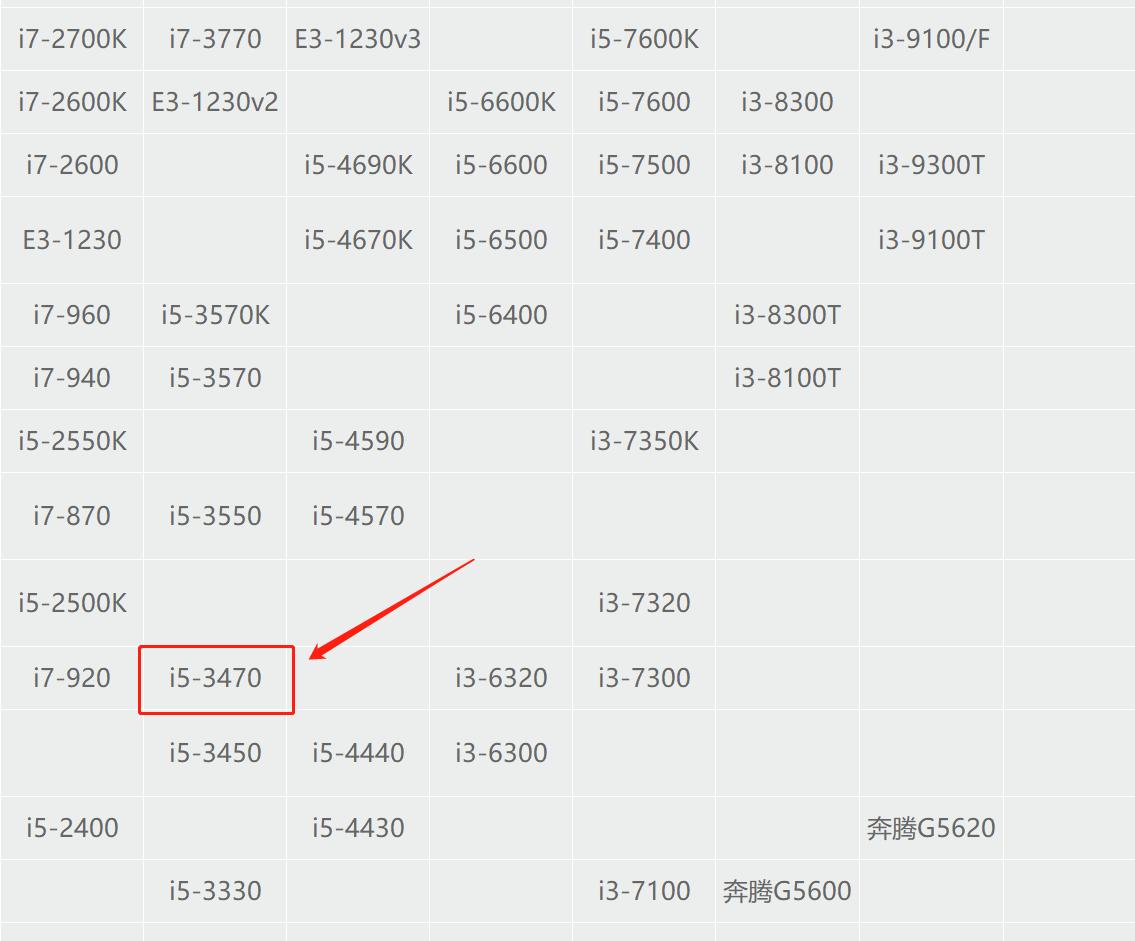Select the i5-6400 entry

pos(501,316)
